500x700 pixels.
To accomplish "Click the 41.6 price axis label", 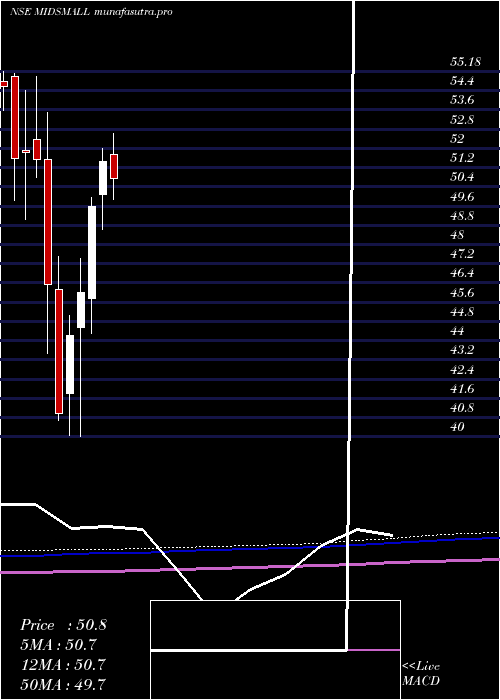I will click(x=462, y=389).
